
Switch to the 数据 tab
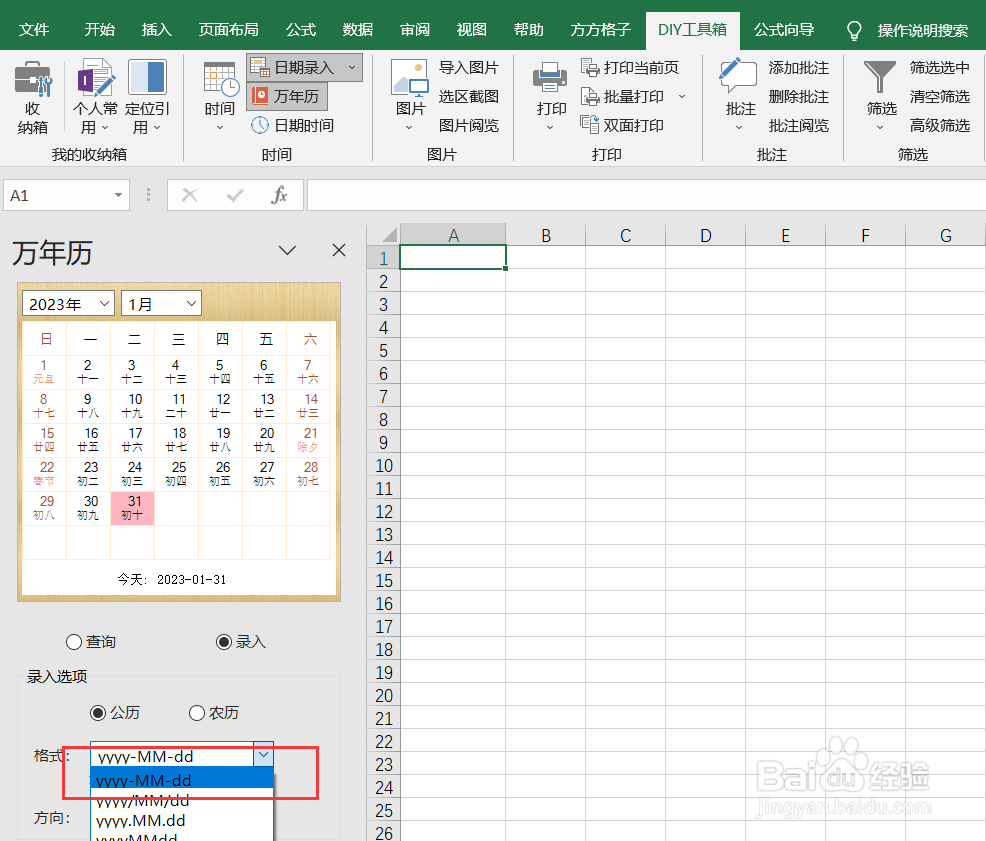357,30
